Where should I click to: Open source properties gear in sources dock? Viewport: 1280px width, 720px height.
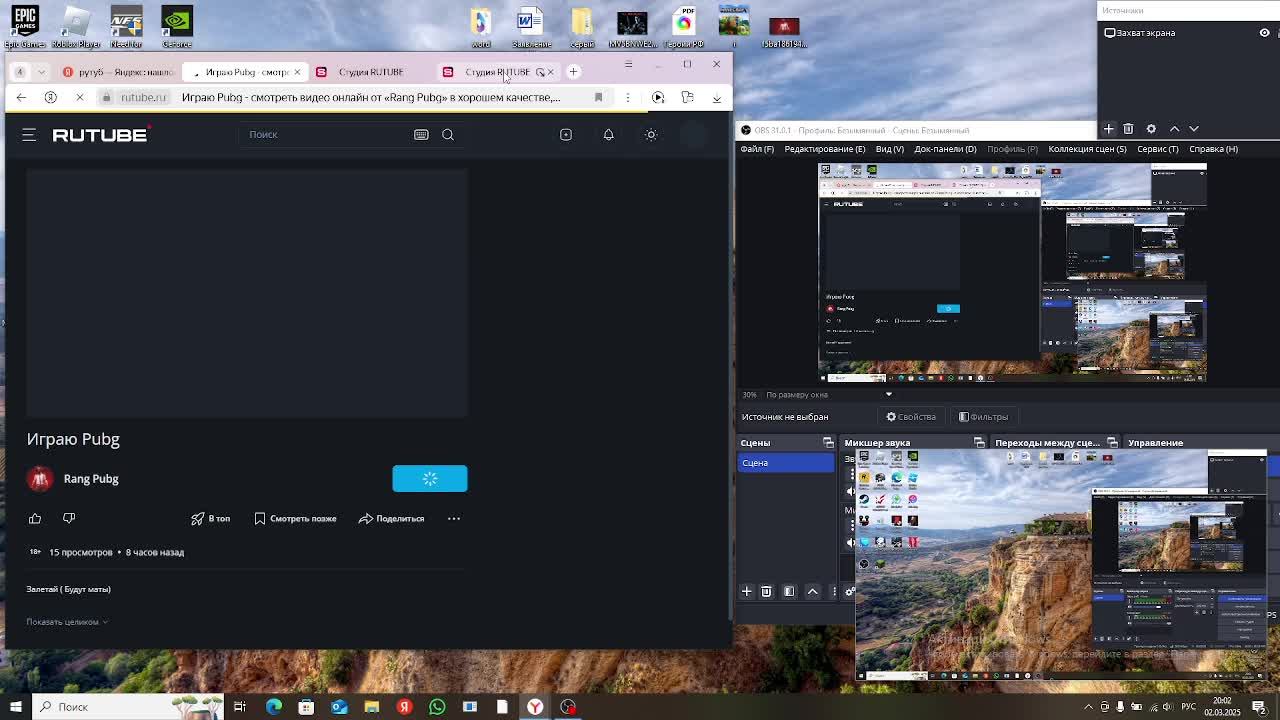click(1151, 129)
